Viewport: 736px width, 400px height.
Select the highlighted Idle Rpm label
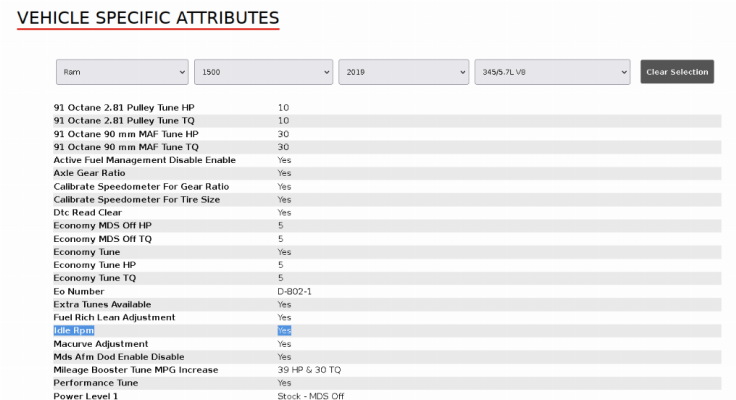(x=74, y=331)
